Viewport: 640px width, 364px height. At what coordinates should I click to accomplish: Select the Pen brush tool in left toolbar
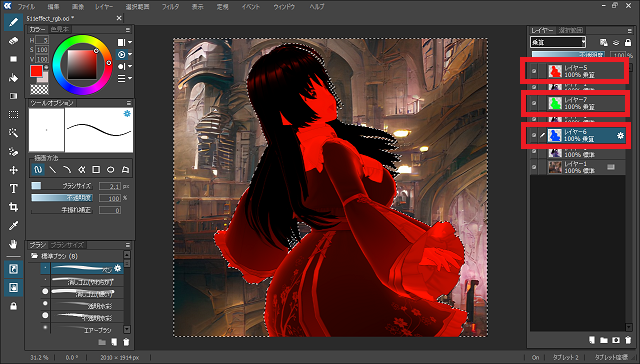(x=13, y=22)
